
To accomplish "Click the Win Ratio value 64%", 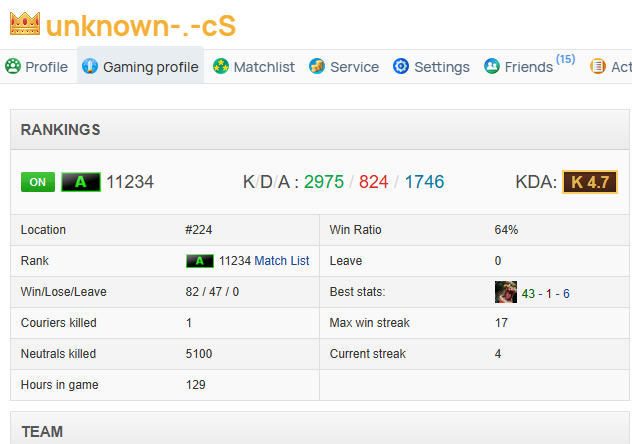I will pos(506,230).
